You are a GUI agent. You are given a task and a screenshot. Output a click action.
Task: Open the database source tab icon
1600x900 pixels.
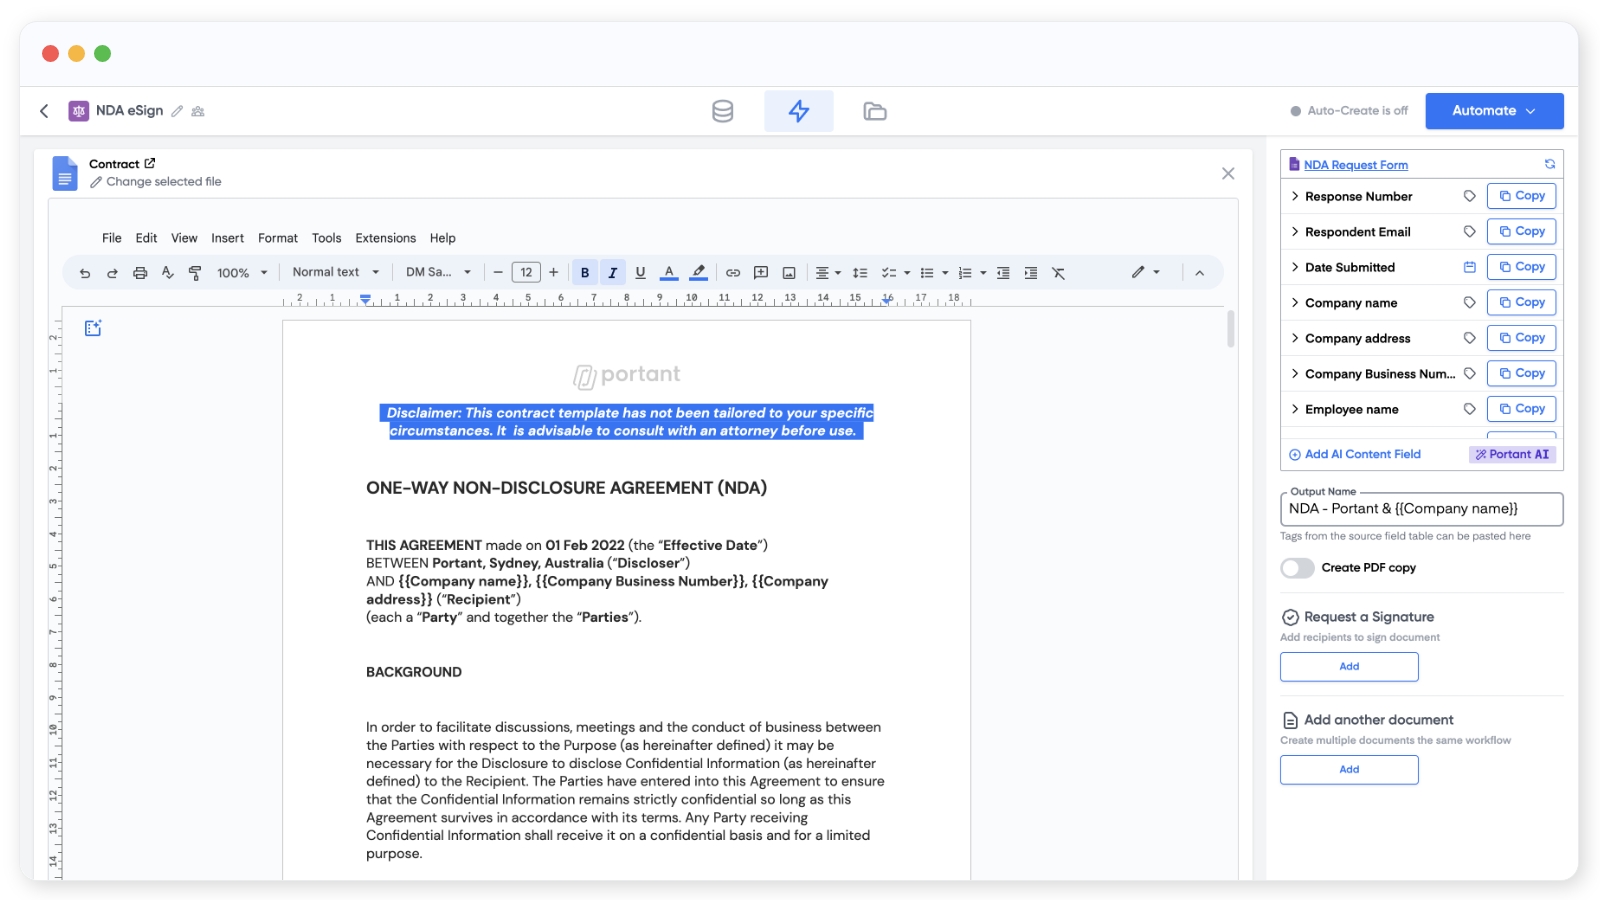(x=722, y=111)
